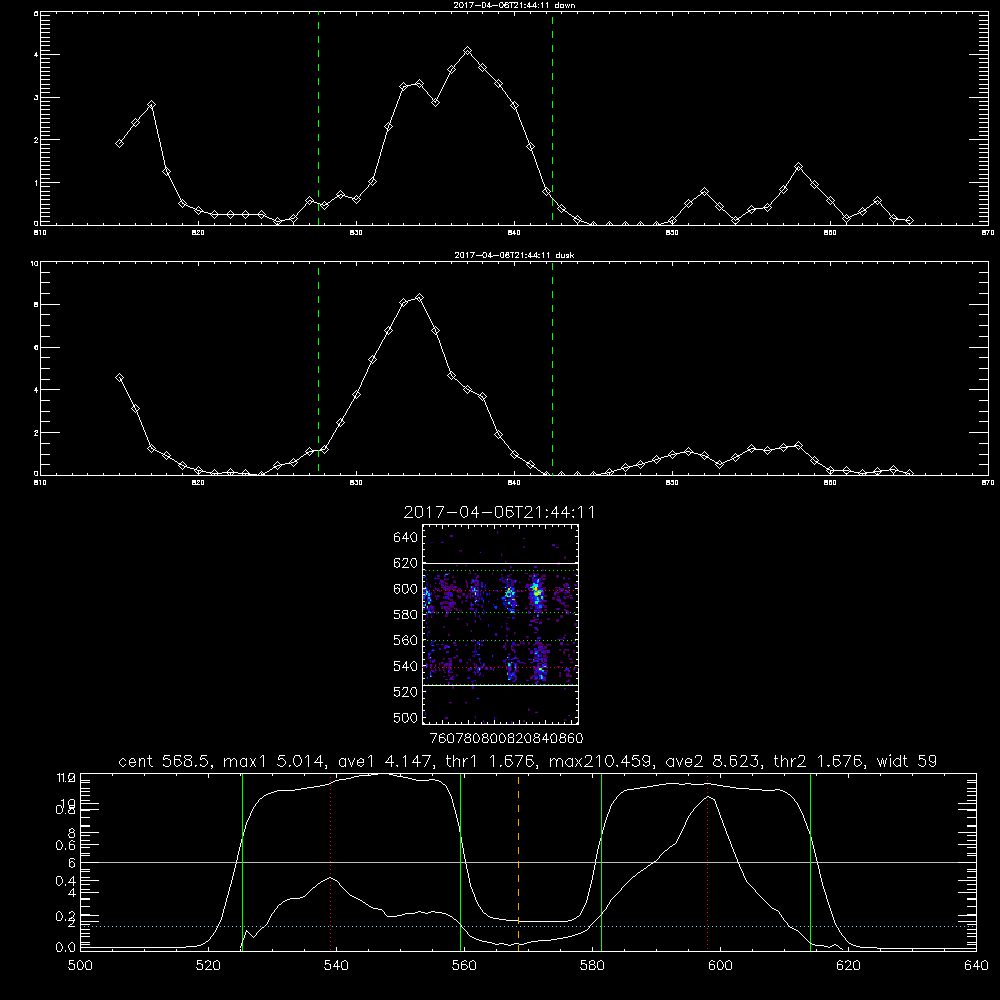Click the left green dashed line in dusk plot
This screenshot has width=1000, height=1000.
[318, 369]
